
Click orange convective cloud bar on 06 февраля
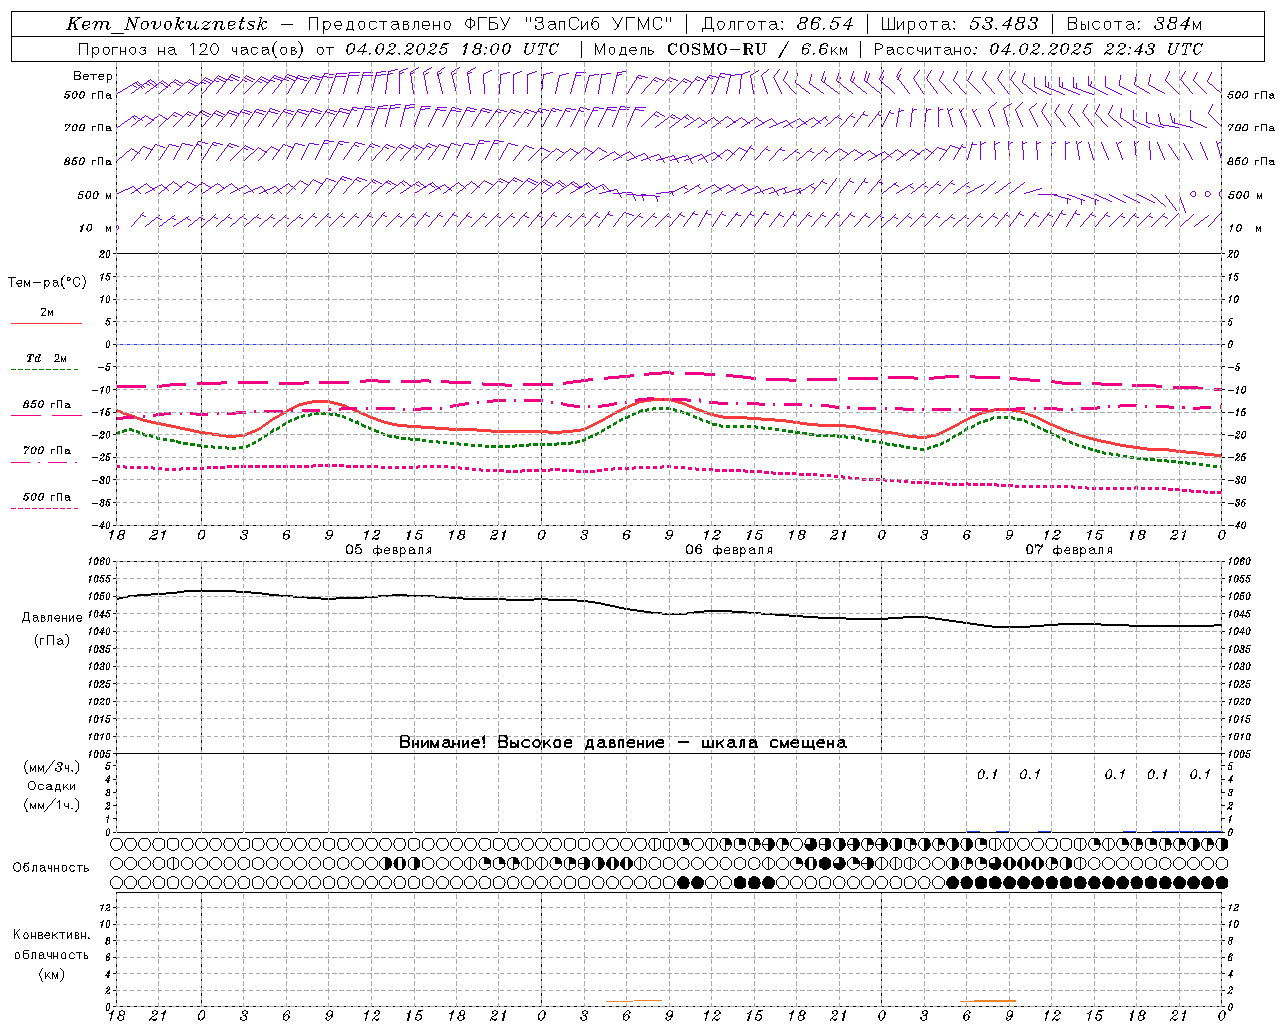coord(635,1001)
